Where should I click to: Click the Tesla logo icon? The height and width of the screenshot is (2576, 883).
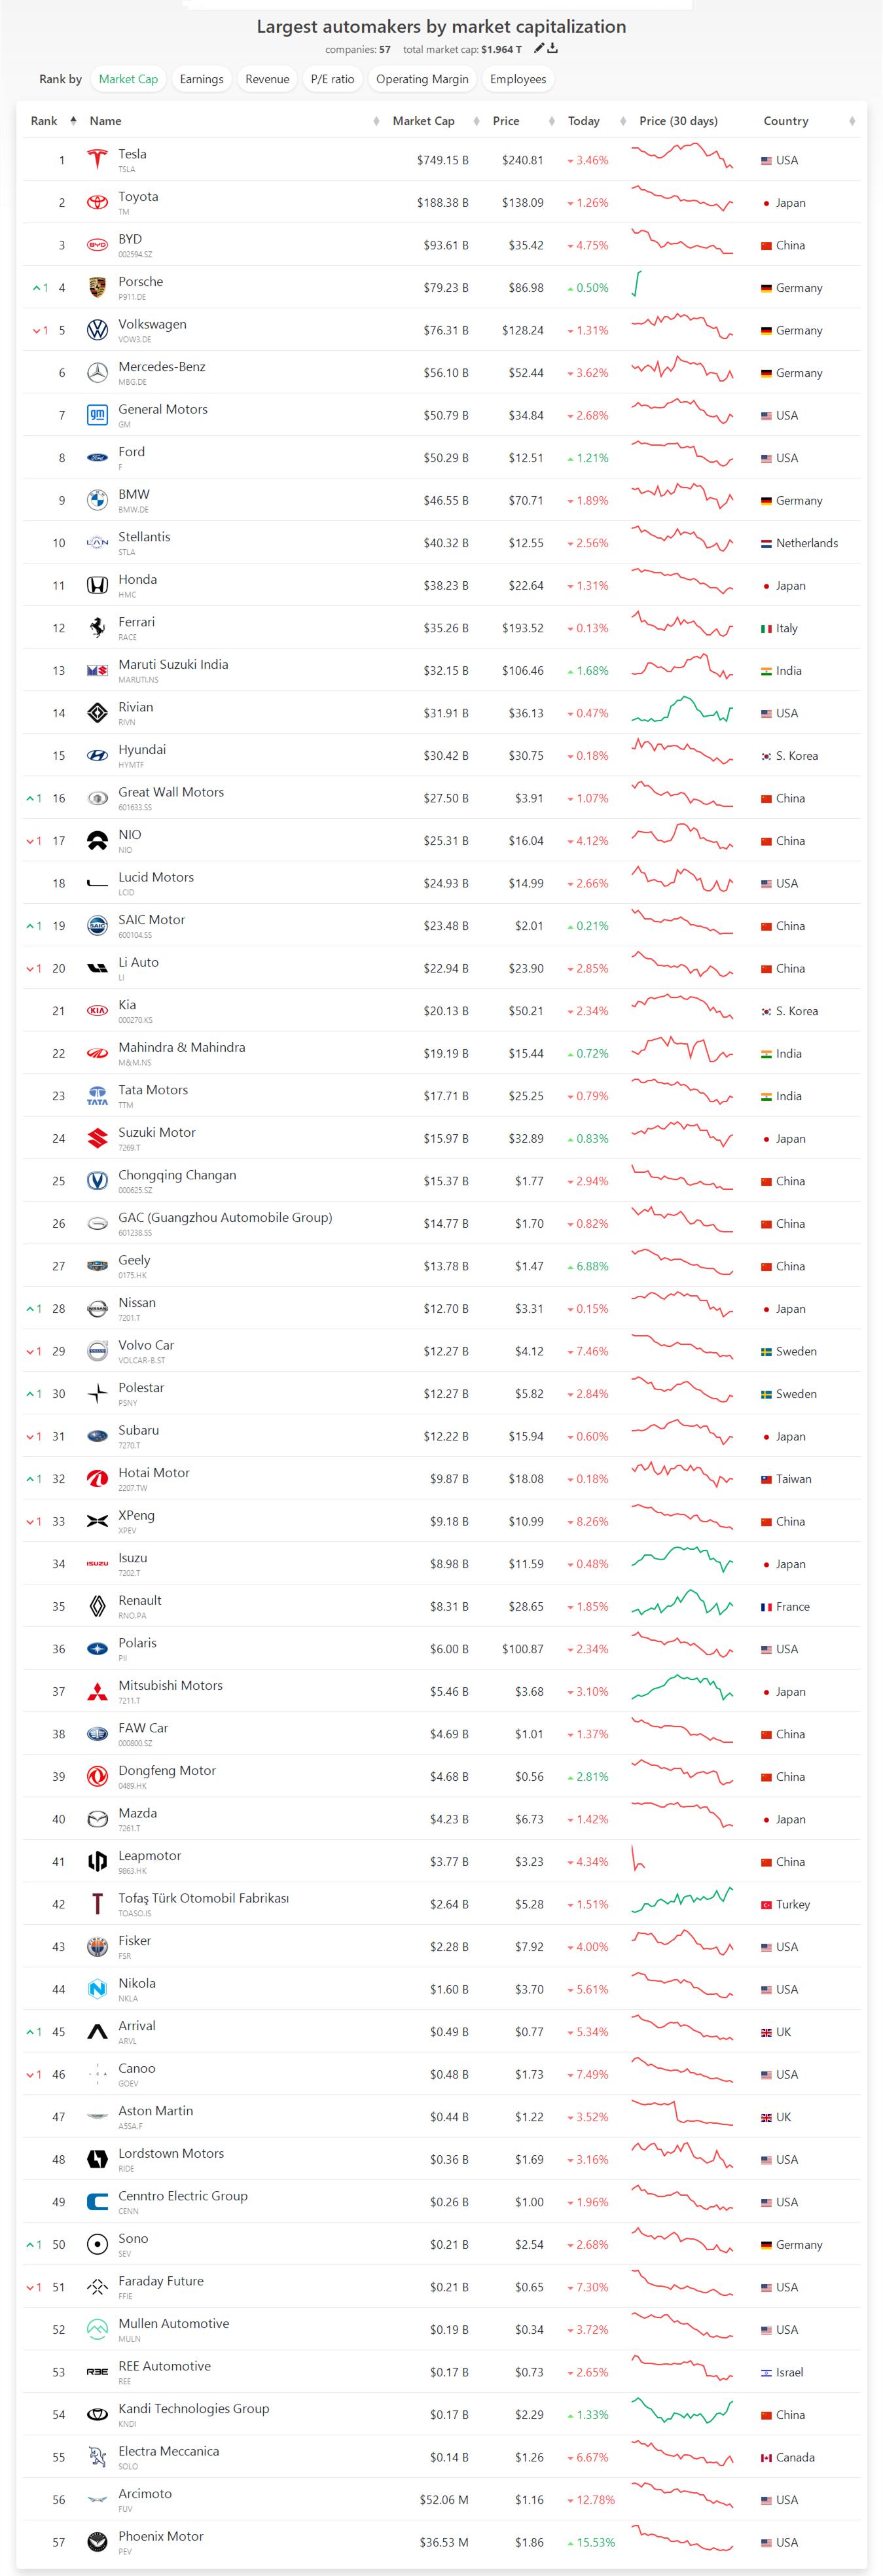pyautogui.click(x=97, y=160)
